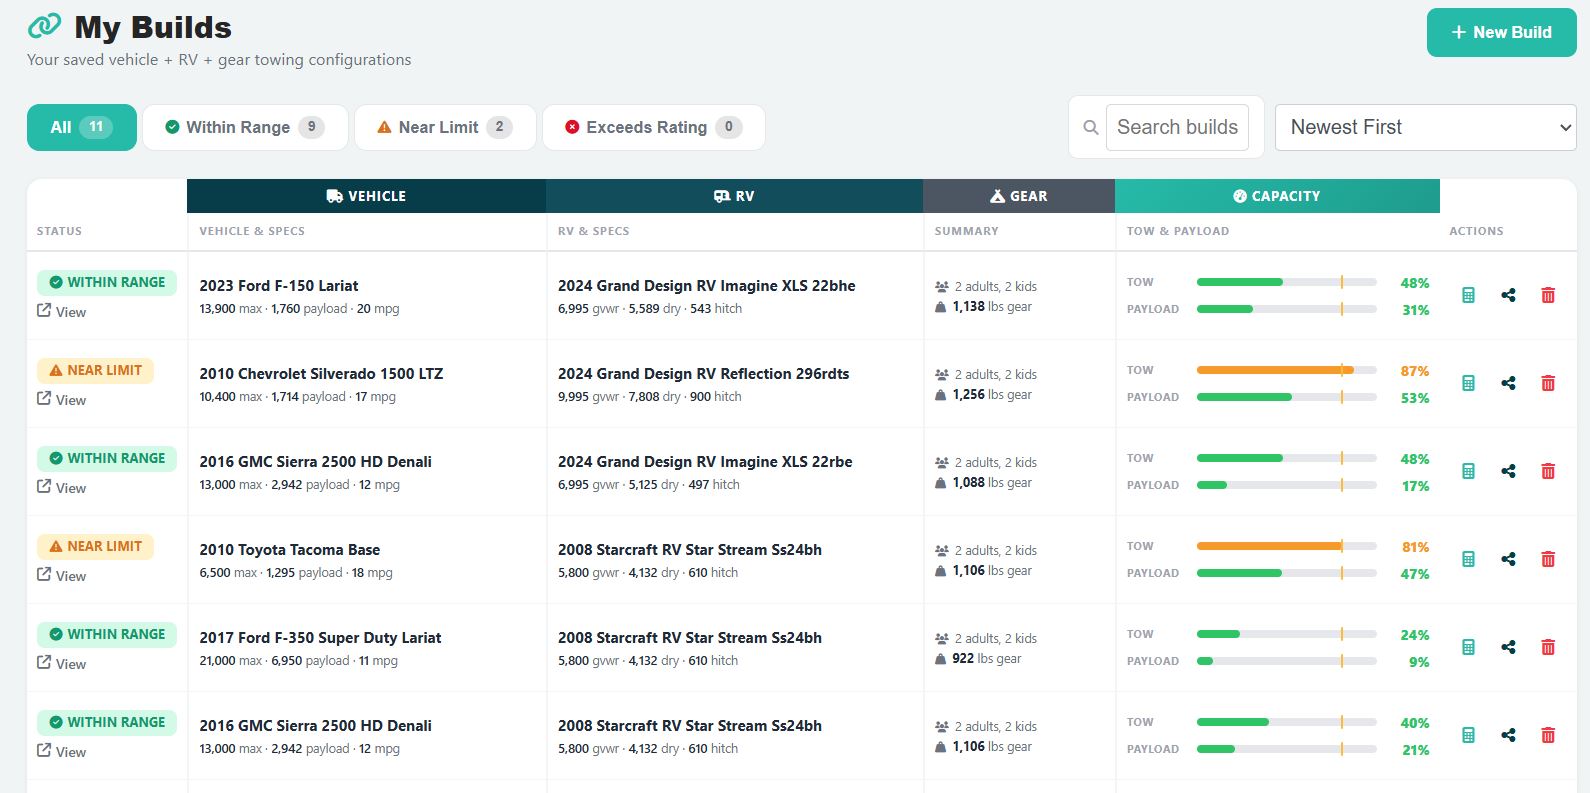Select the 2023 Ford F-150 Lariat vehicle name

pyautogui.click(x=279, y=286)
